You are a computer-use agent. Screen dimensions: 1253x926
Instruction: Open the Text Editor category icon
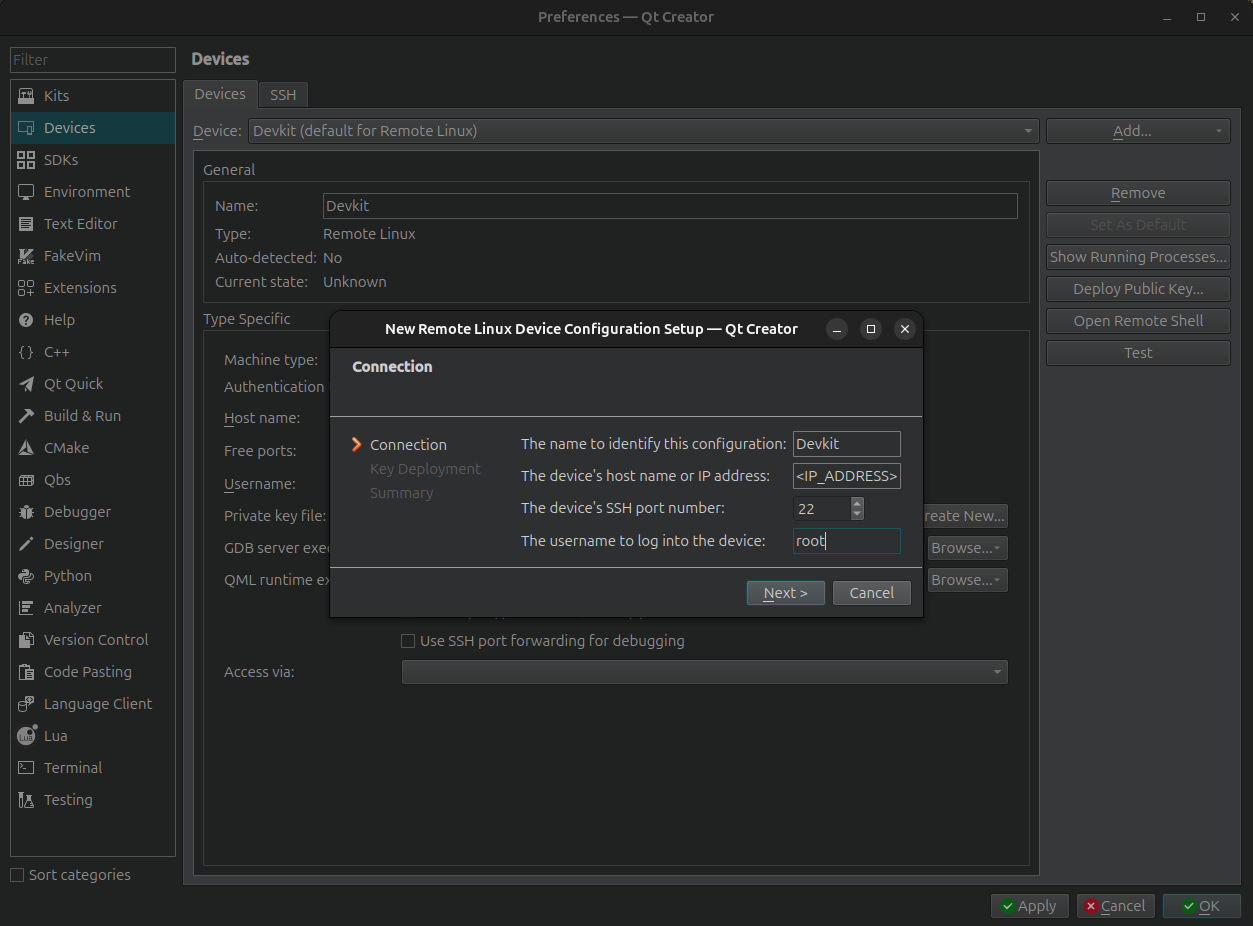point(26,224)
